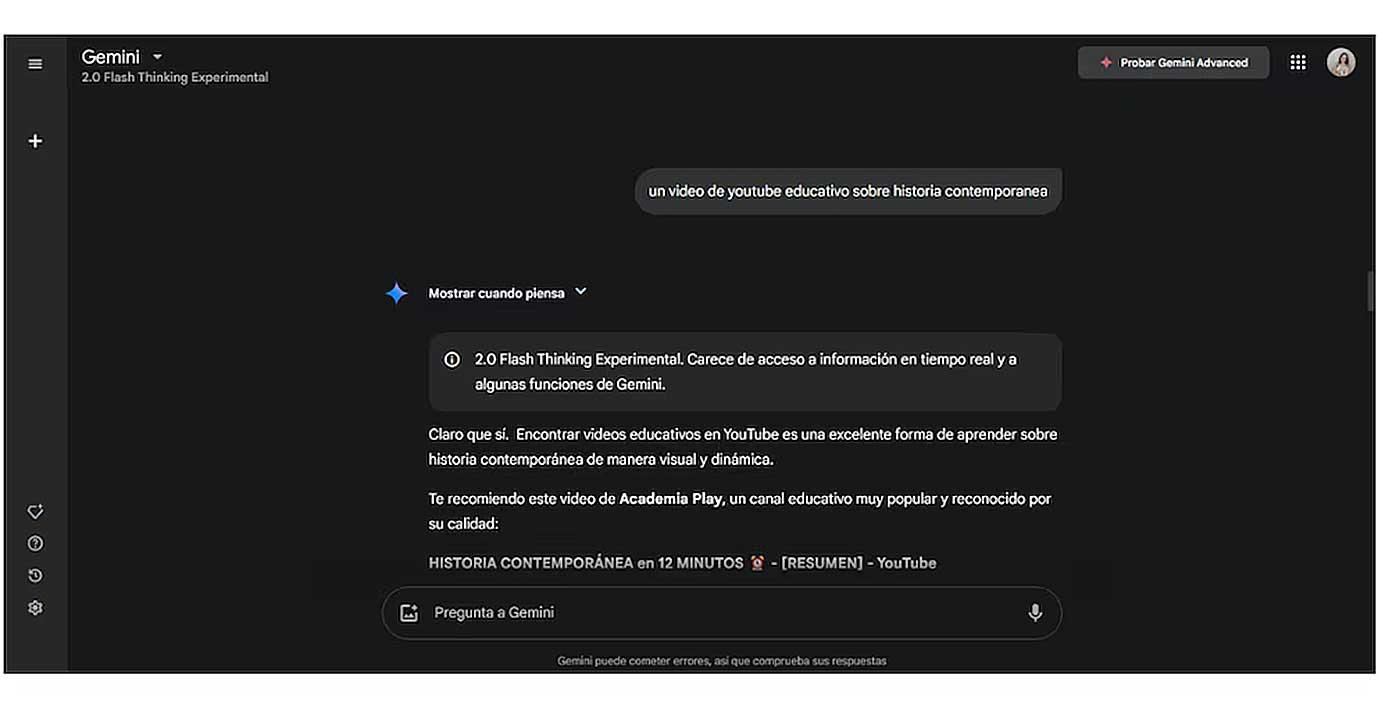The width and height of the screenshot is (1378, 711).
Task: Activate the microphone voice input
Action: click(1035, 613)
